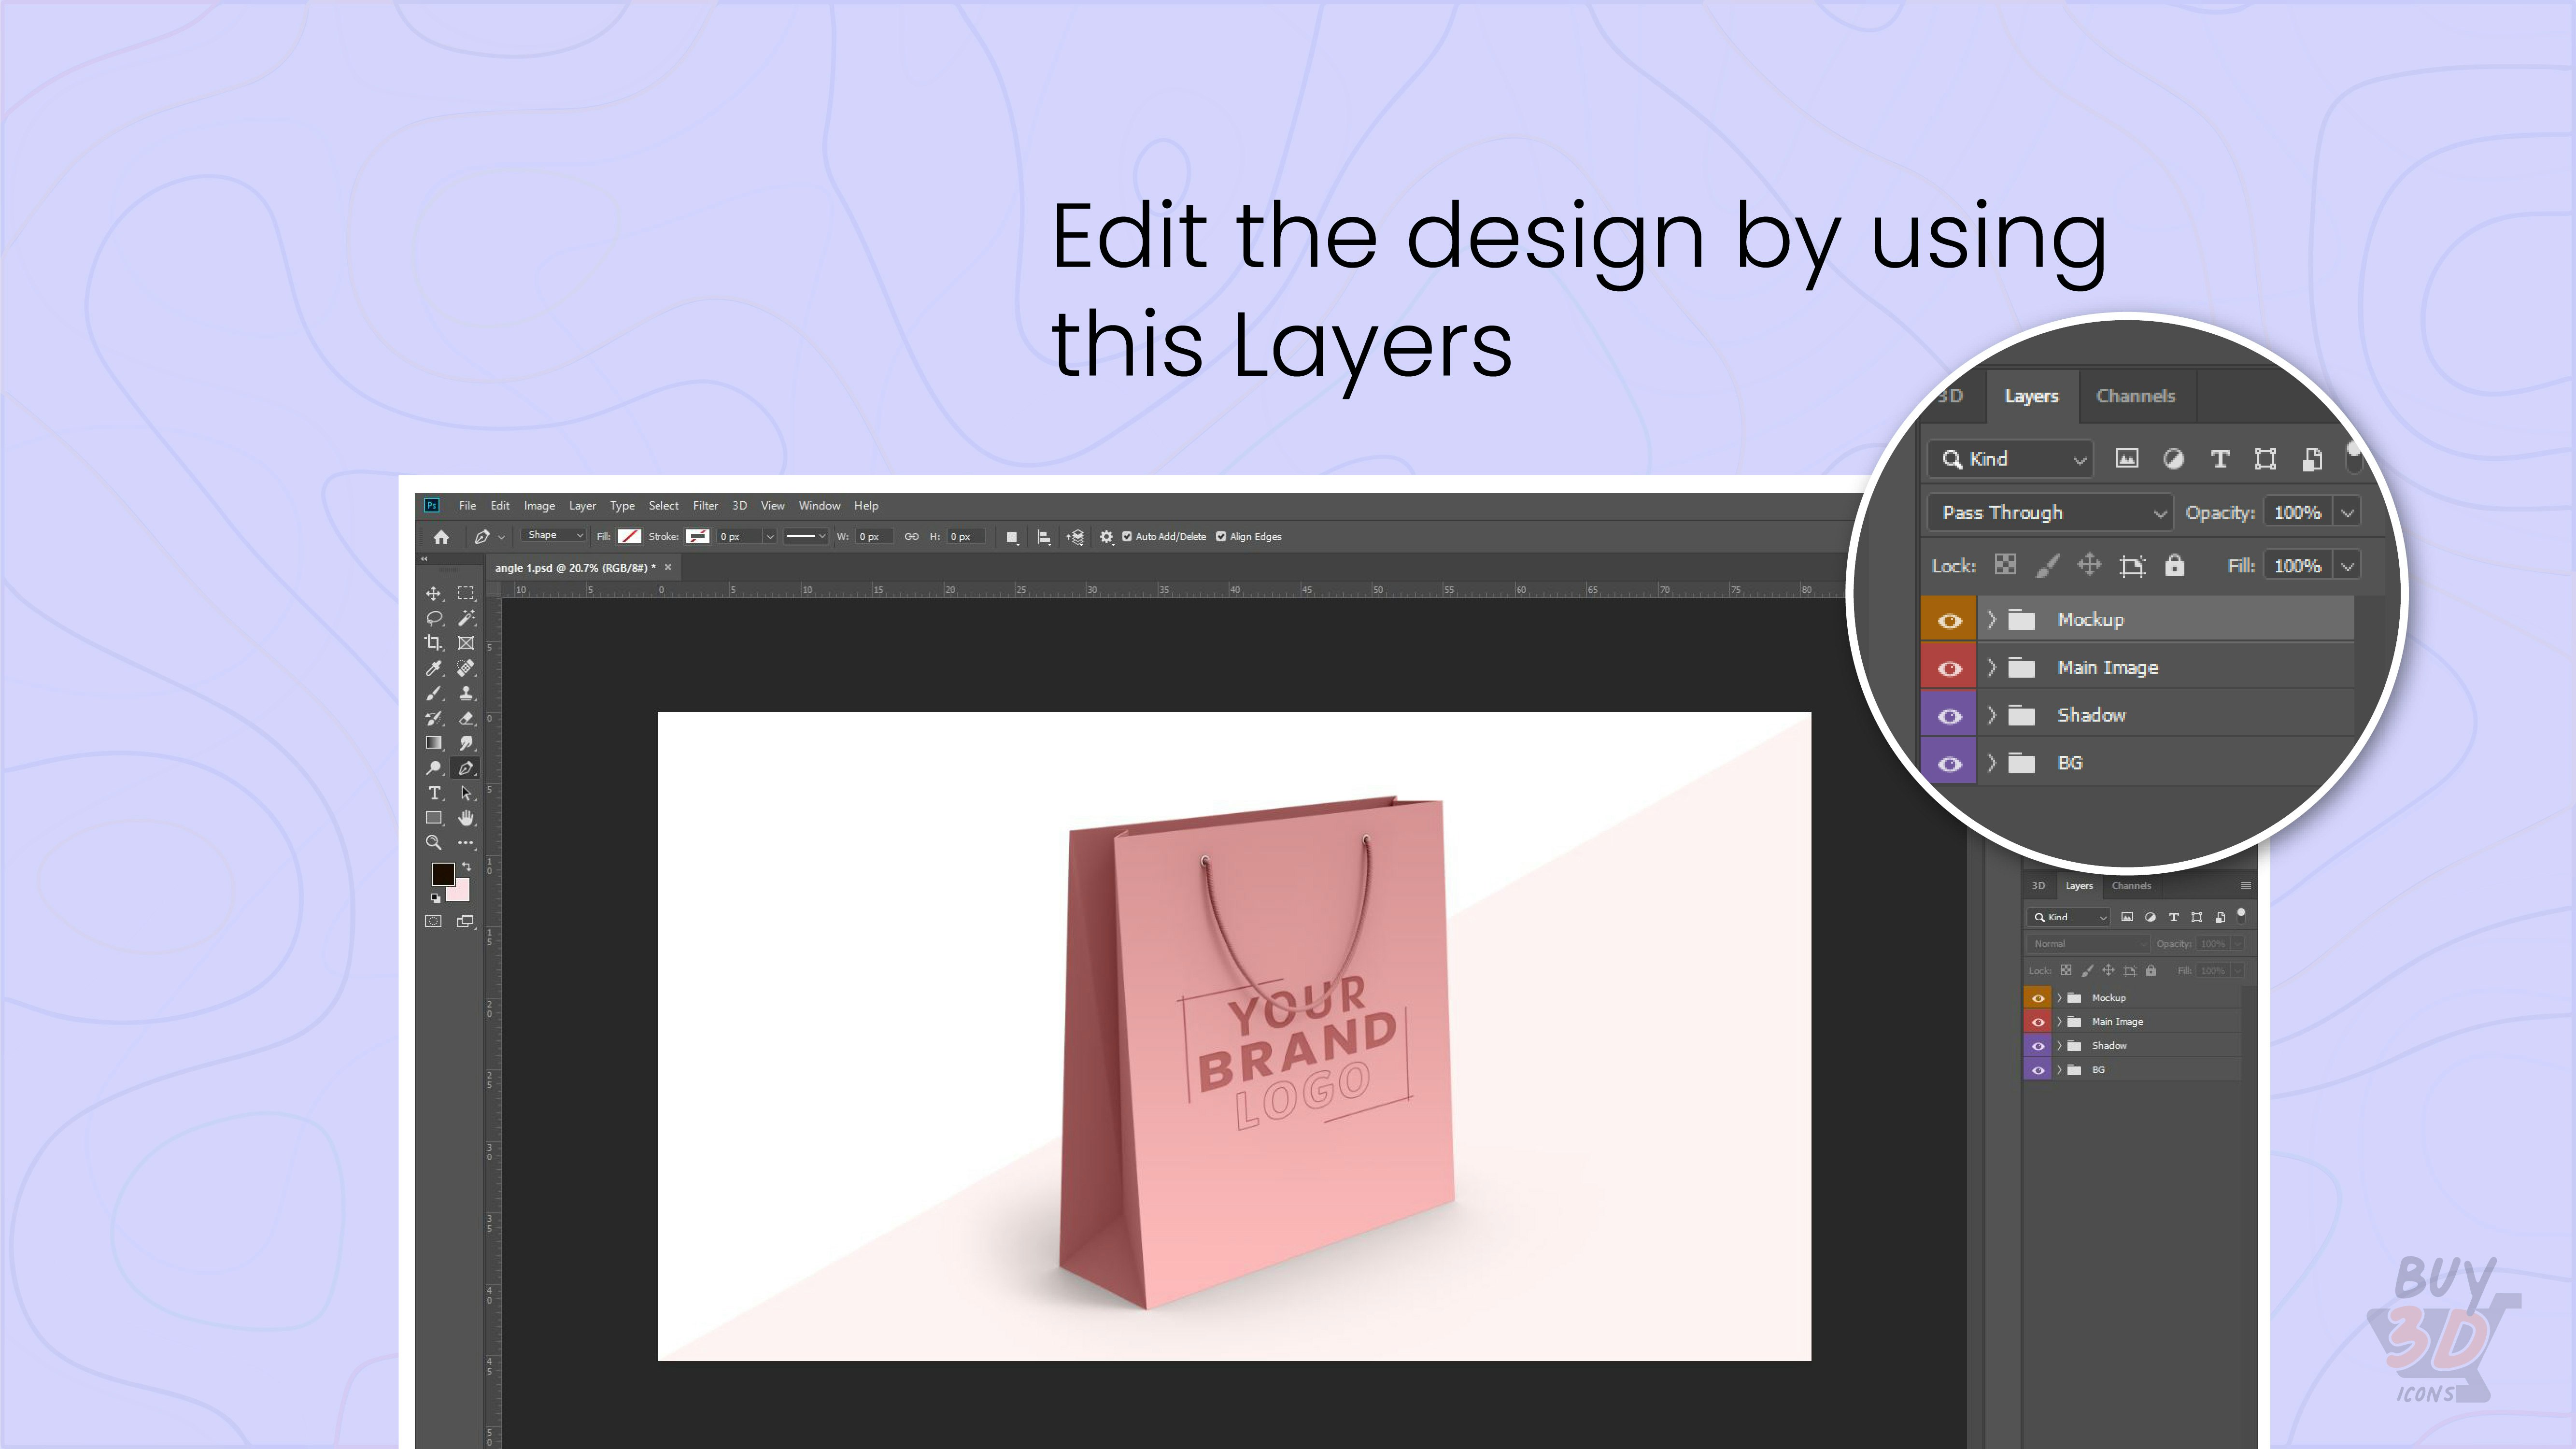The height and width of the screenshot is (1449, 2576).
Task: Expand the Main Image group in magnified panel
Action: (1991, 667)
